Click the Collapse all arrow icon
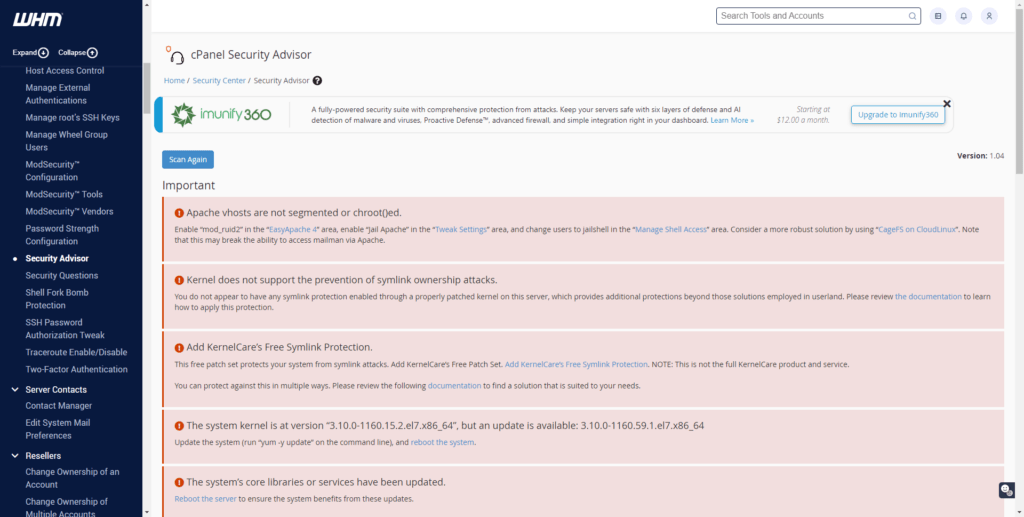The width and height of the screenshot is (1024, 517). (92, 53)
